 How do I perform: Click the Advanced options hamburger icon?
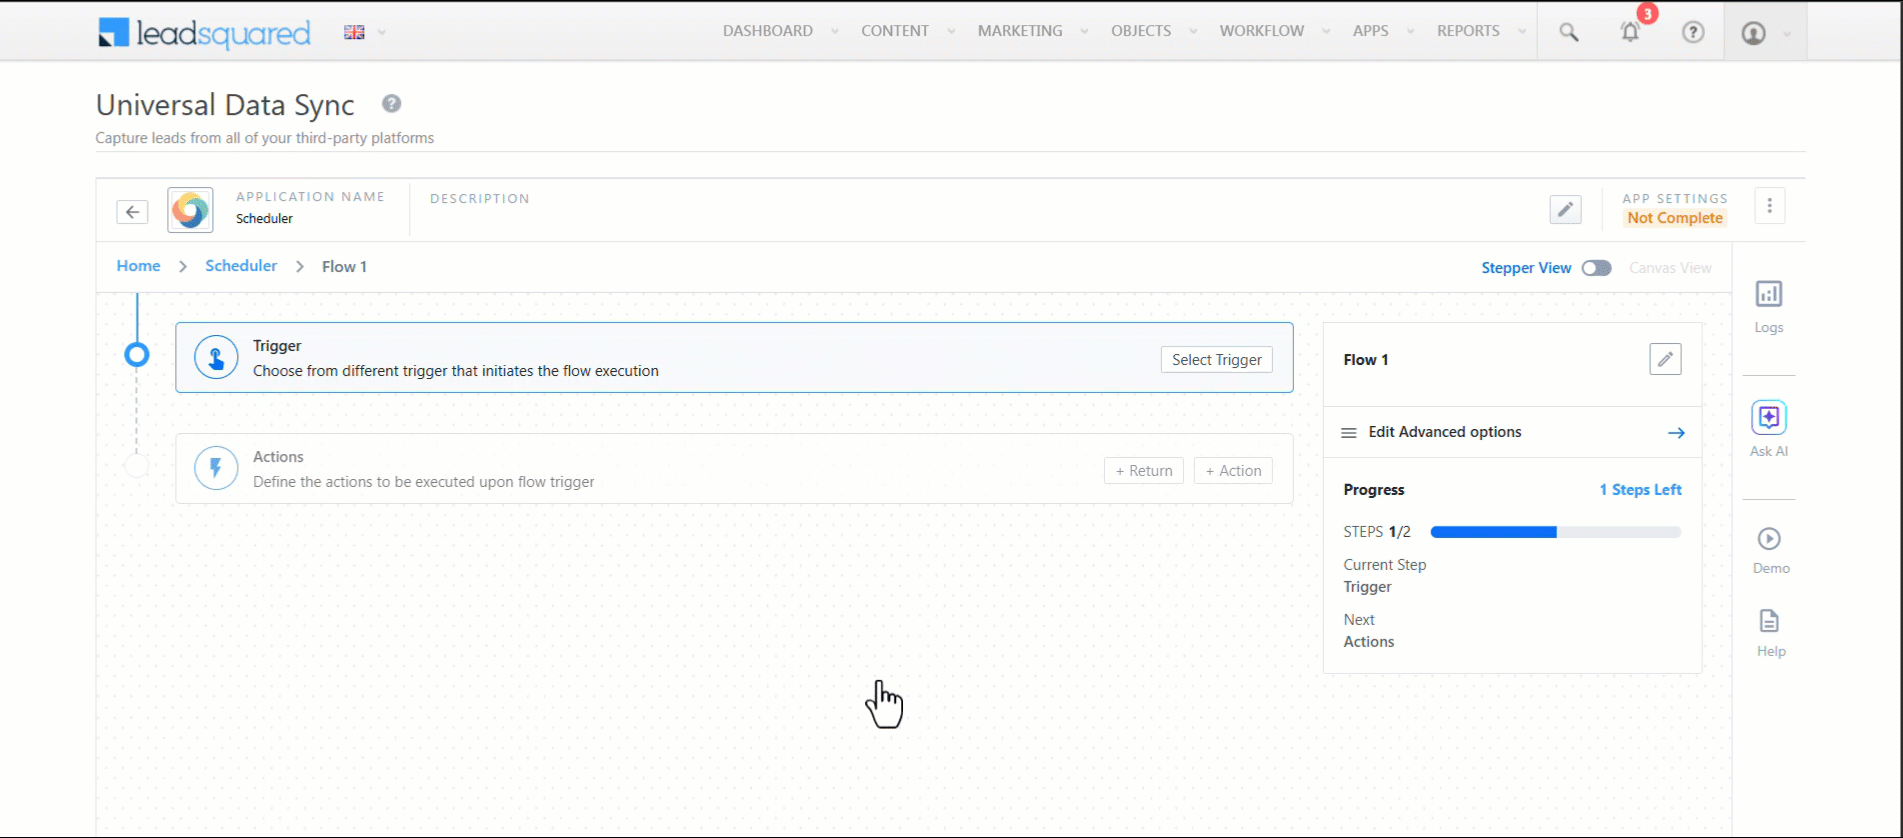pyautogui.click(x=1349, y=433)
